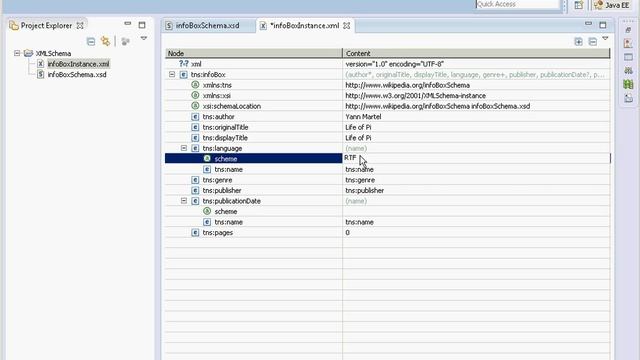Click the Content column header
The width and height of the screenshot is (640, 360).
pos(476,53)
